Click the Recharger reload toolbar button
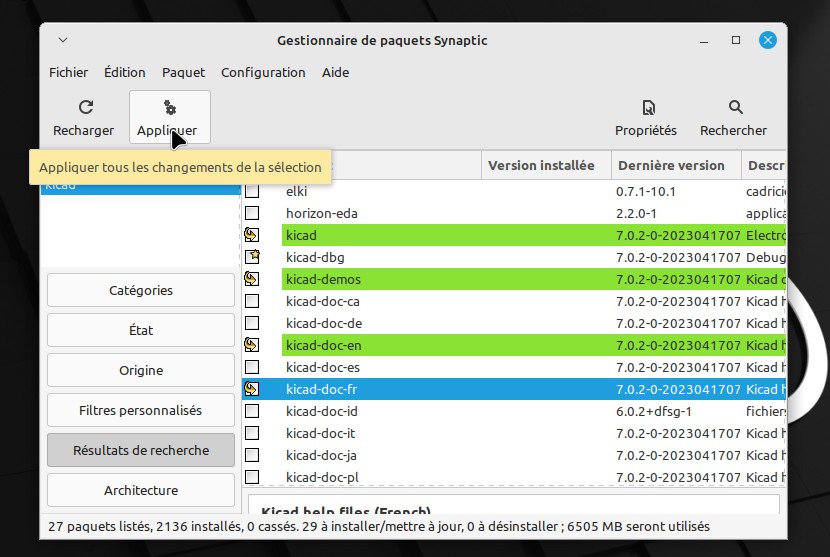This screenshot has width=830, height=557. pyautogui.click(x=84, y=118)
